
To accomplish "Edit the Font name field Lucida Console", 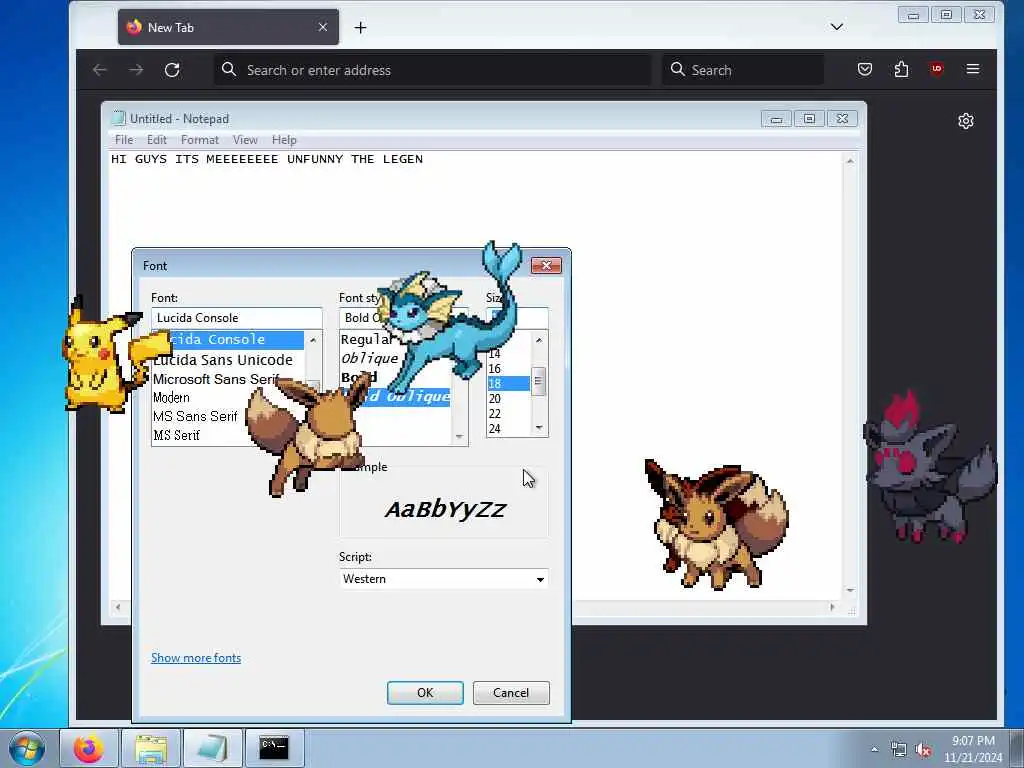I will pos(236,318).
